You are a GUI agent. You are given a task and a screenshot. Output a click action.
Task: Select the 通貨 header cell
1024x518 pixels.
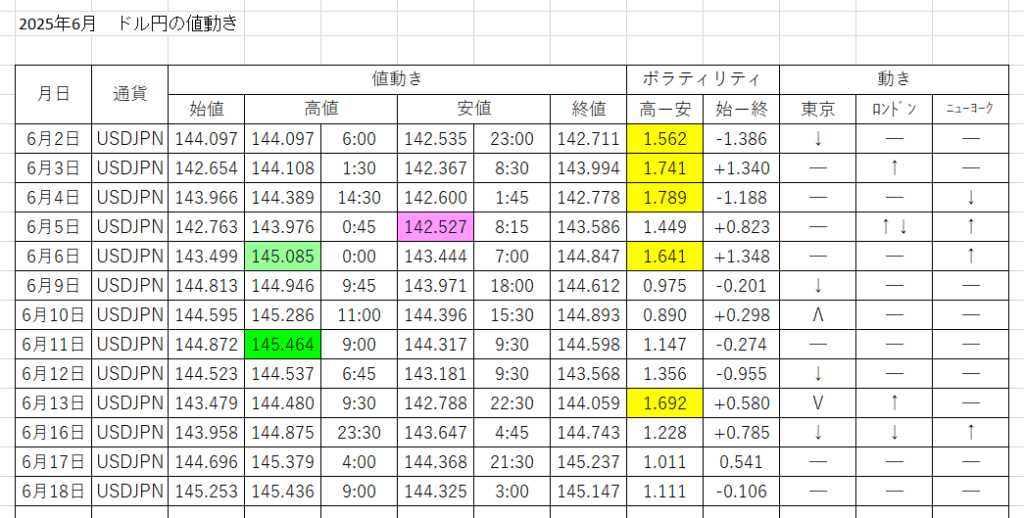(130, 93)
